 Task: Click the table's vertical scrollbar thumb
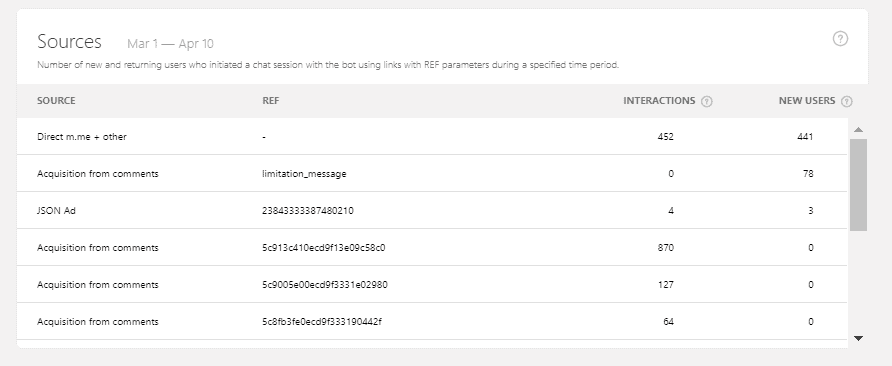(858, 185)
